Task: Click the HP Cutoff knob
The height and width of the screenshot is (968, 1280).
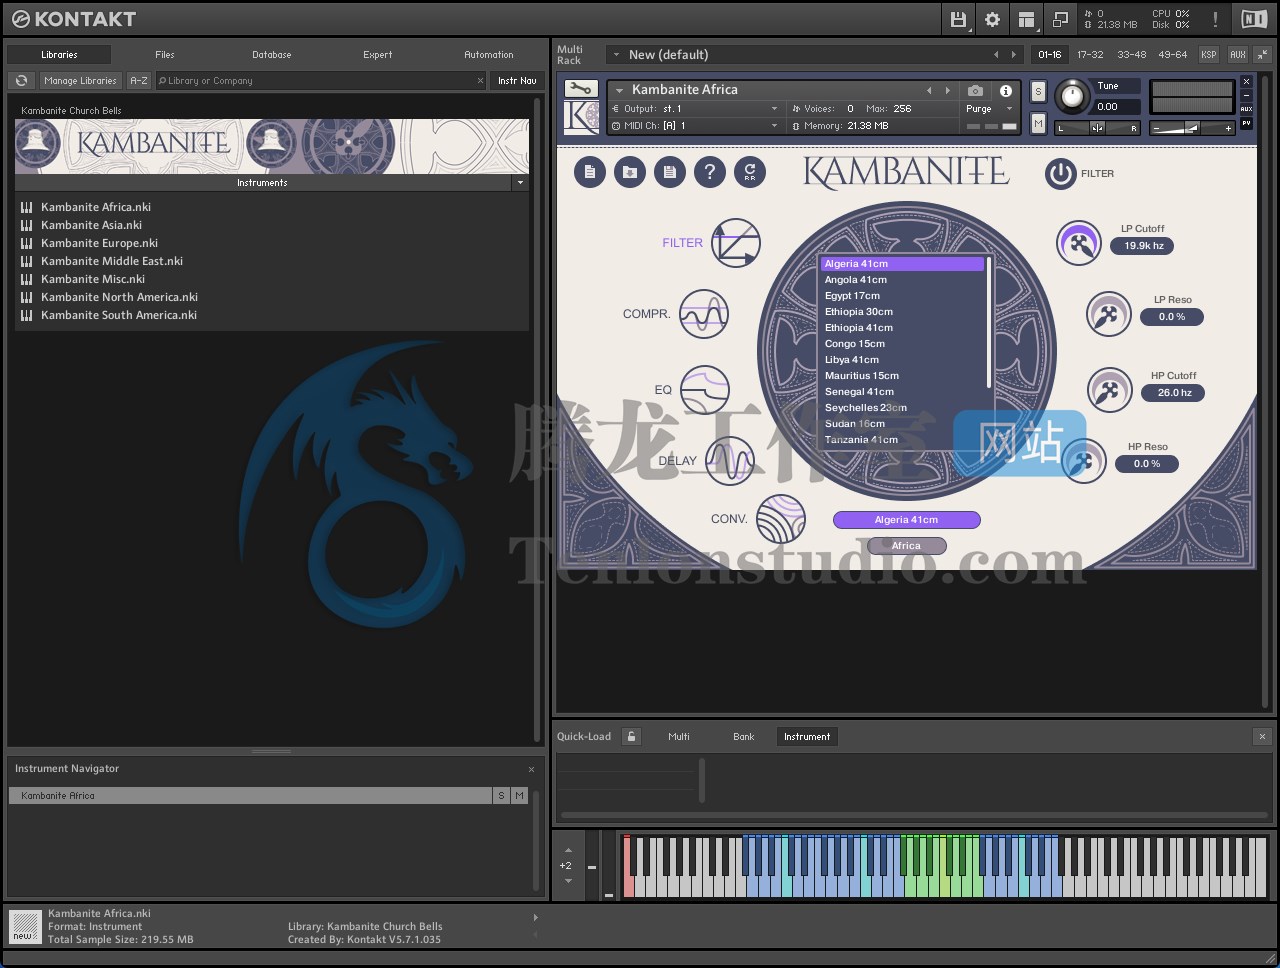Action: click(1109, 390)
